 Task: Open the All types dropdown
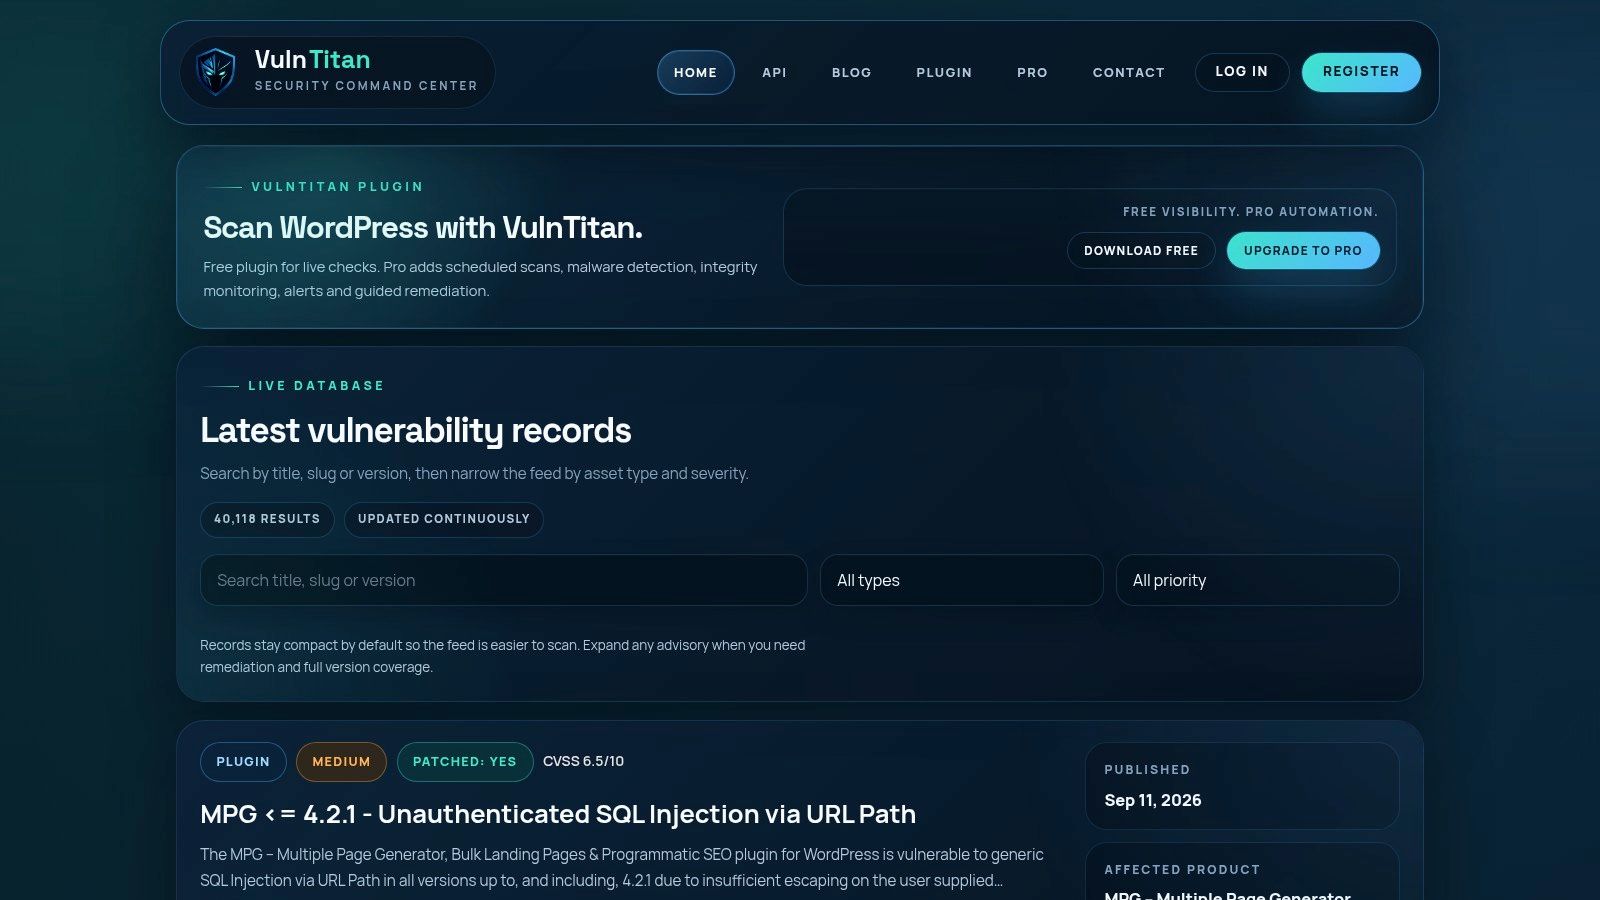click(961, 580)
